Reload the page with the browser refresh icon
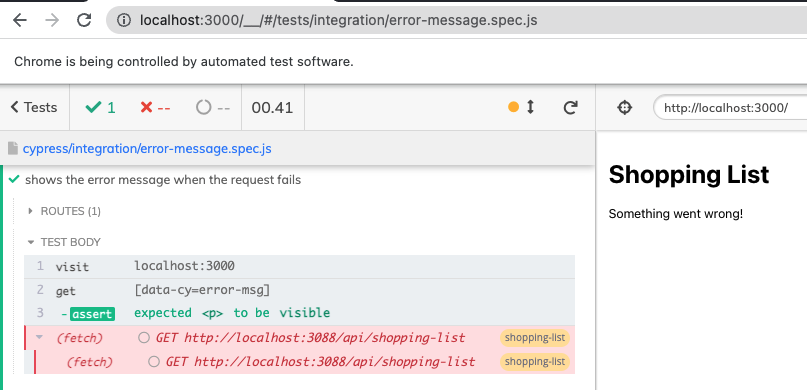Image resolution: width=807 pixels, height=390 pixels. (x=84, y=20)
